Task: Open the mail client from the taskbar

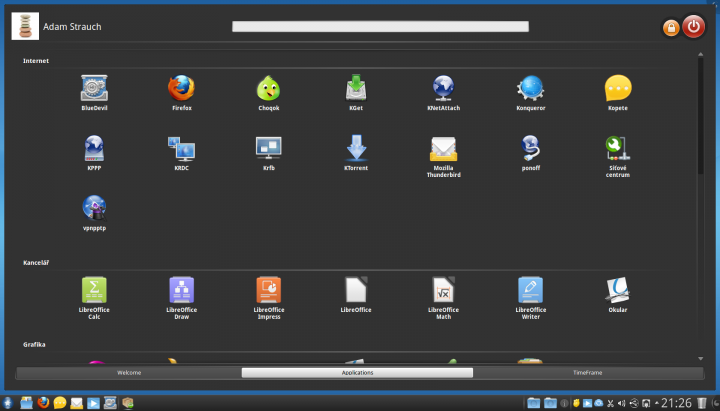Action: (76, 403)
